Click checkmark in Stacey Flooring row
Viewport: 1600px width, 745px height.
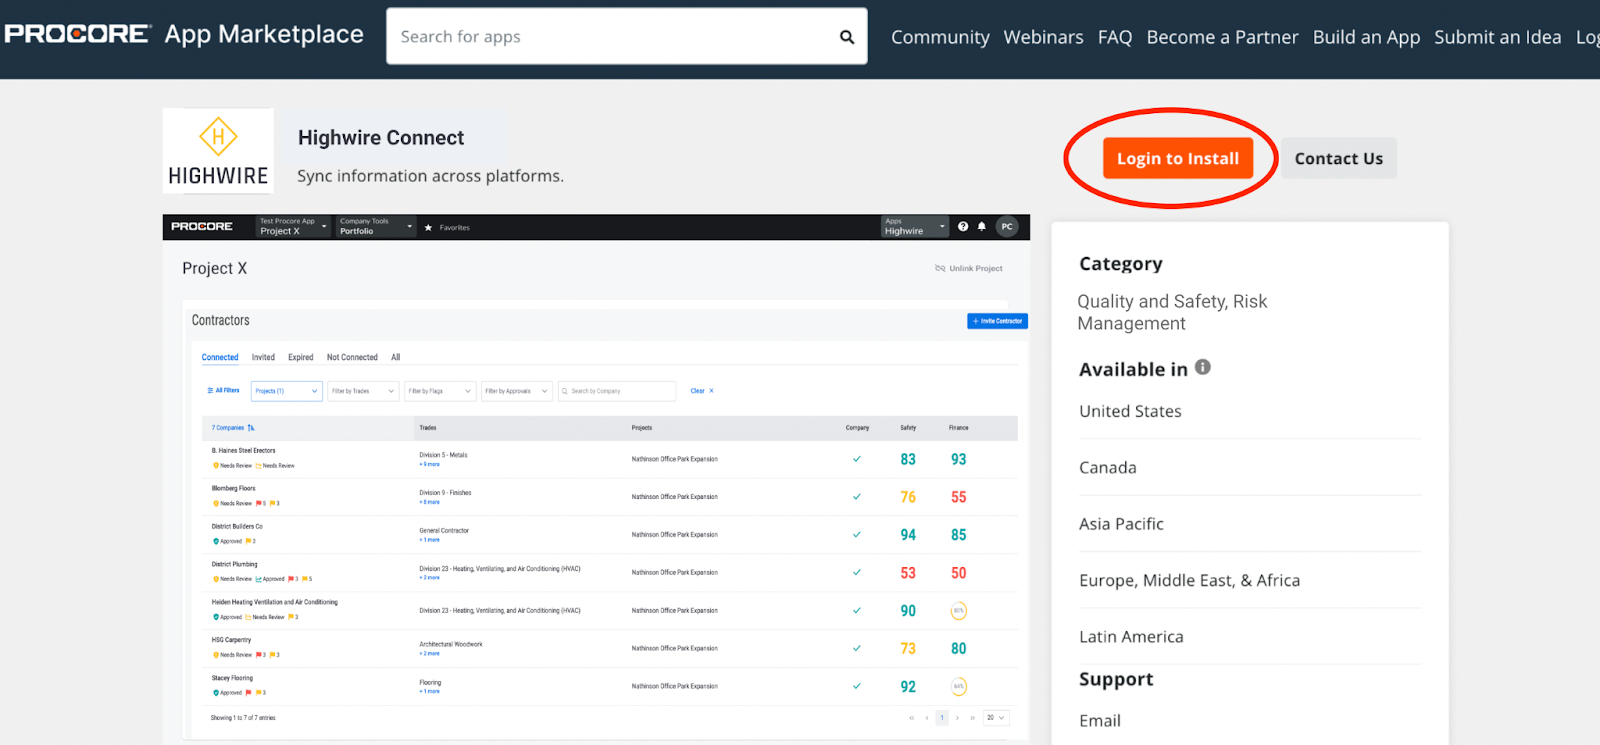pyautogui.click(x=857, y=686)
